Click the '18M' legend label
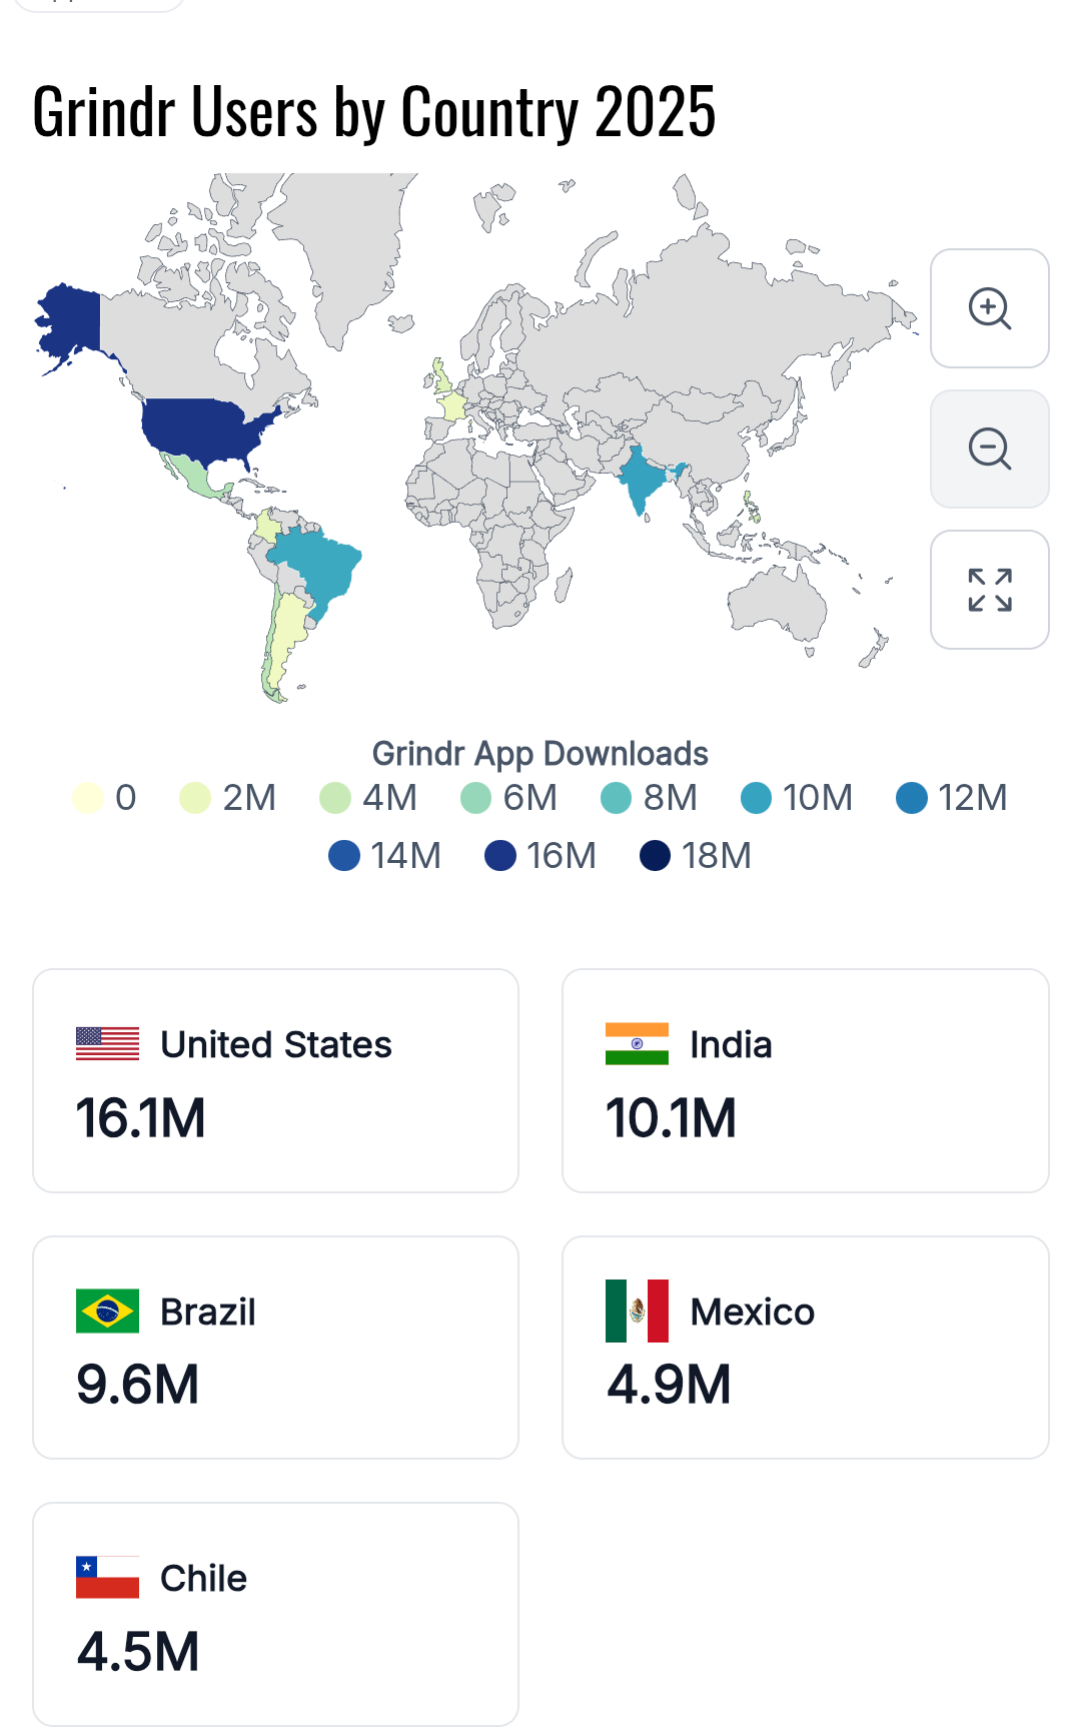 pos(716,856)
